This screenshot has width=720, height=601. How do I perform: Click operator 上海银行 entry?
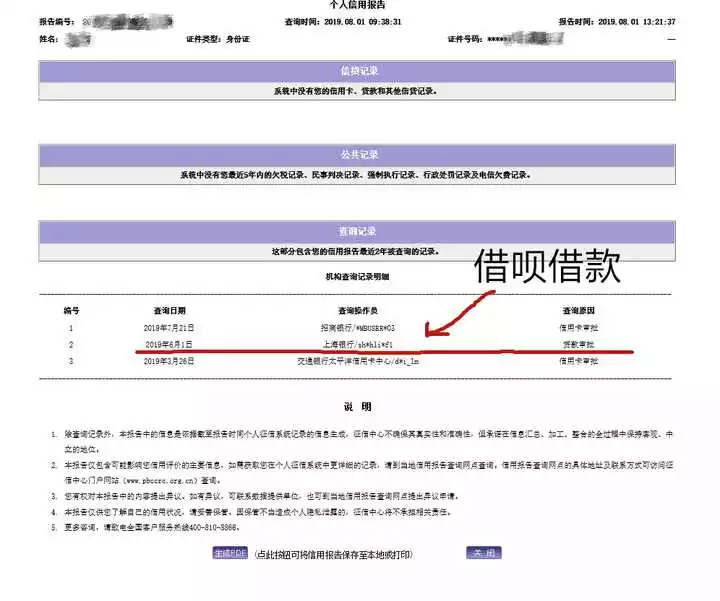click(358, 344)
